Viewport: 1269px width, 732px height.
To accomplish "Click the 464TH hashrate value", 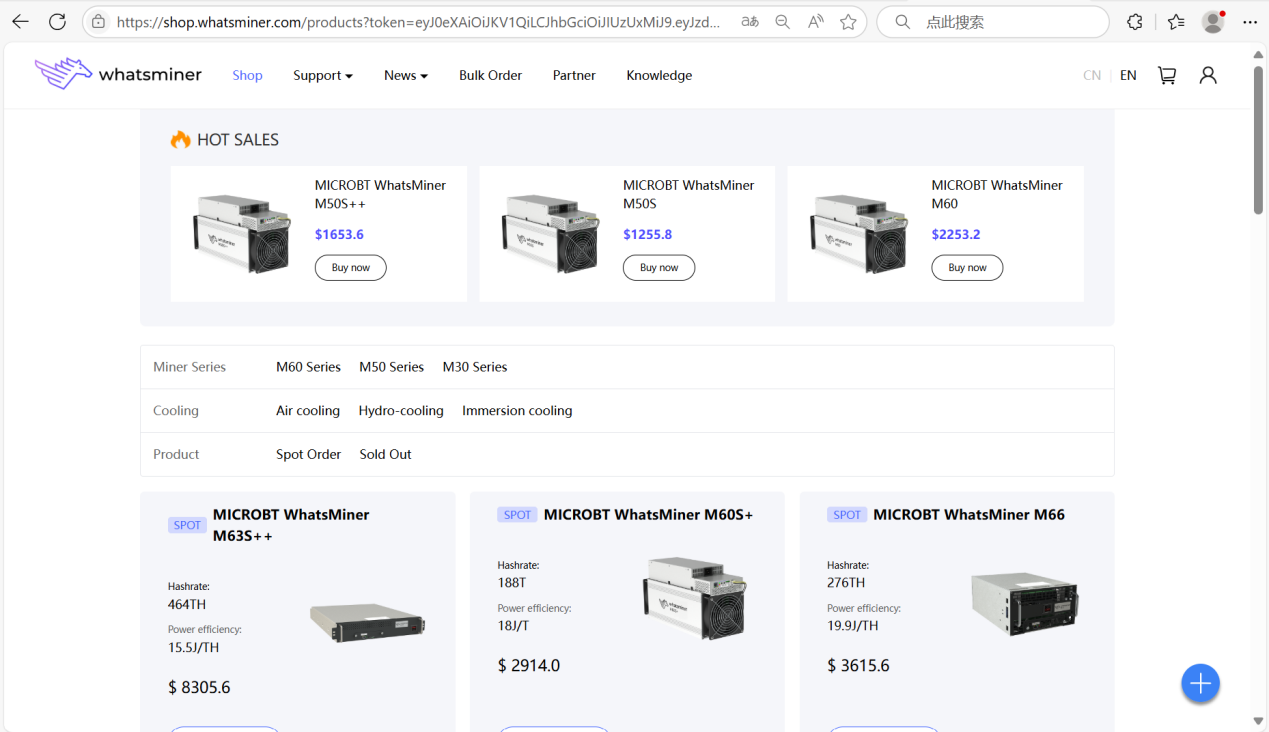I will tap(187, 605).
